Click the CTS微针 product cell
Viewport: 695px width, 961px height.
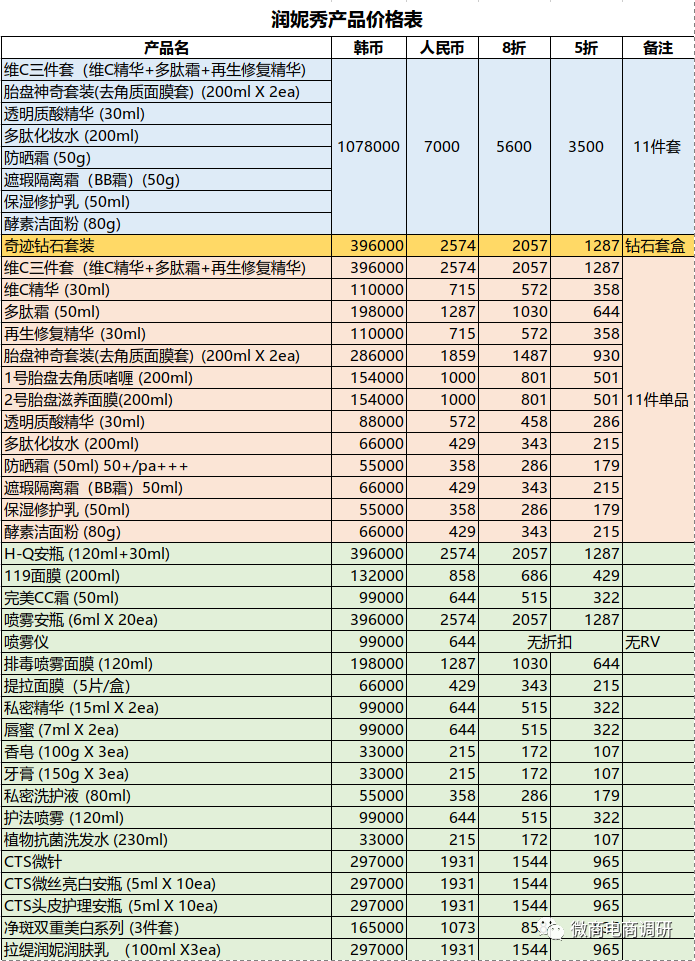click(166, 862)
